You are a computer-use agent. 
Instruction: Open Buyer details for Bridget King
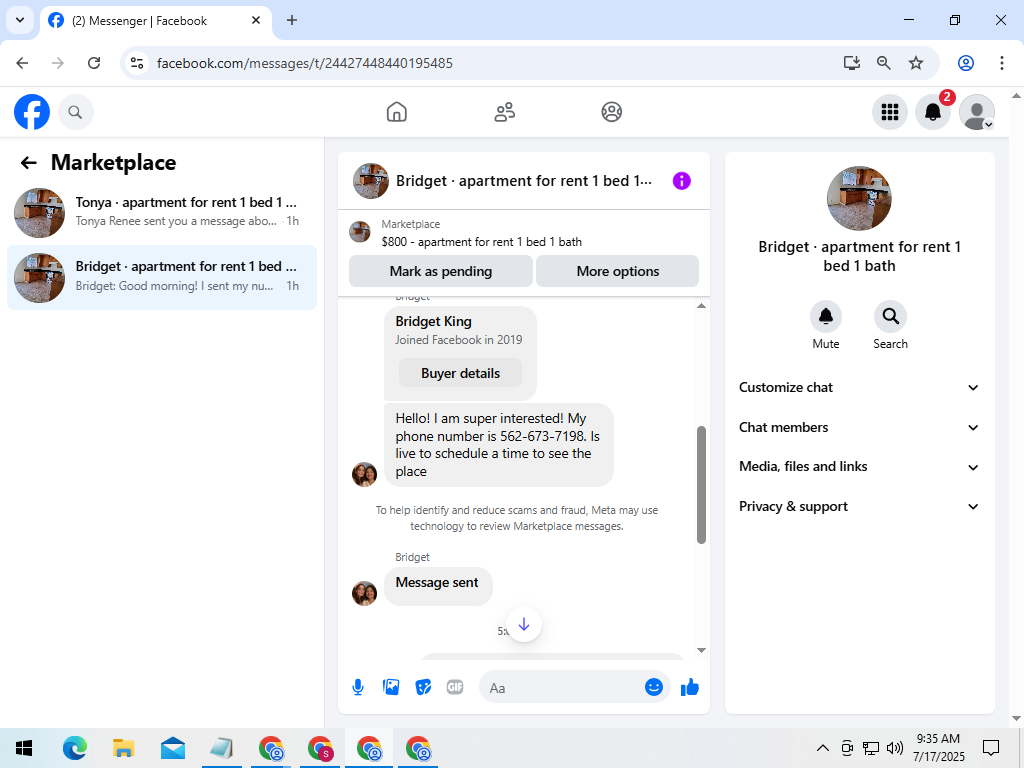[460, 373]
